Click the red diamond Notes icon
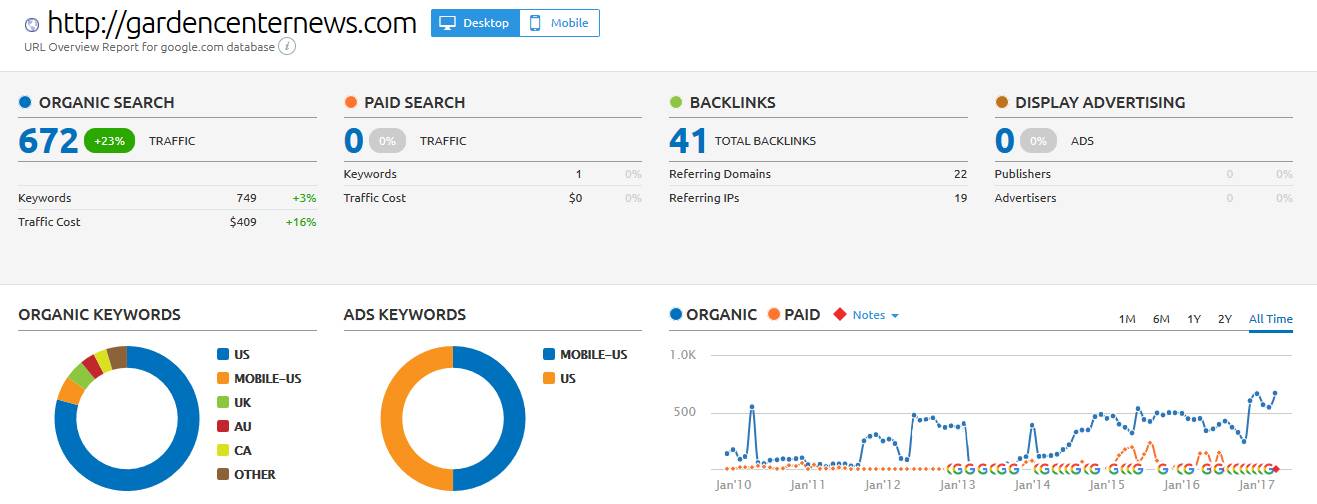The height and width of the screenshot is (504, 1317). tap(839, 314)
